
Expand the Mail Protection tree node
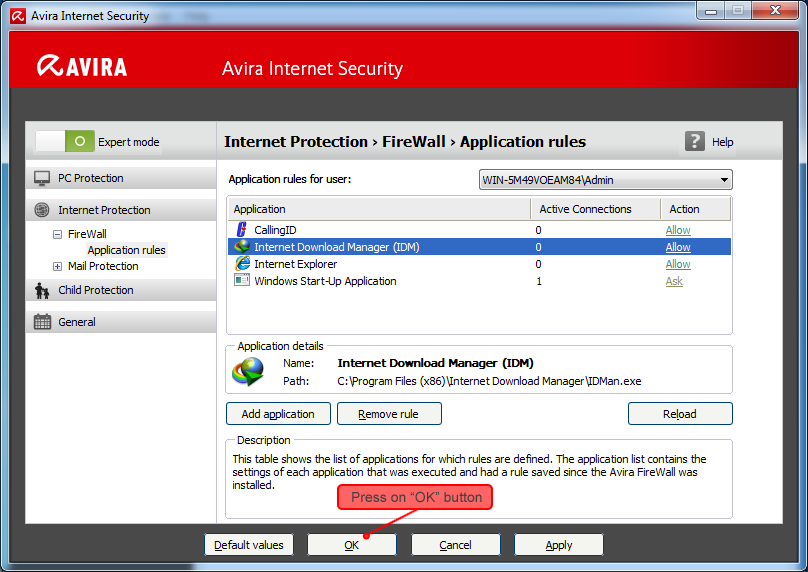click(x=57, y=266)
